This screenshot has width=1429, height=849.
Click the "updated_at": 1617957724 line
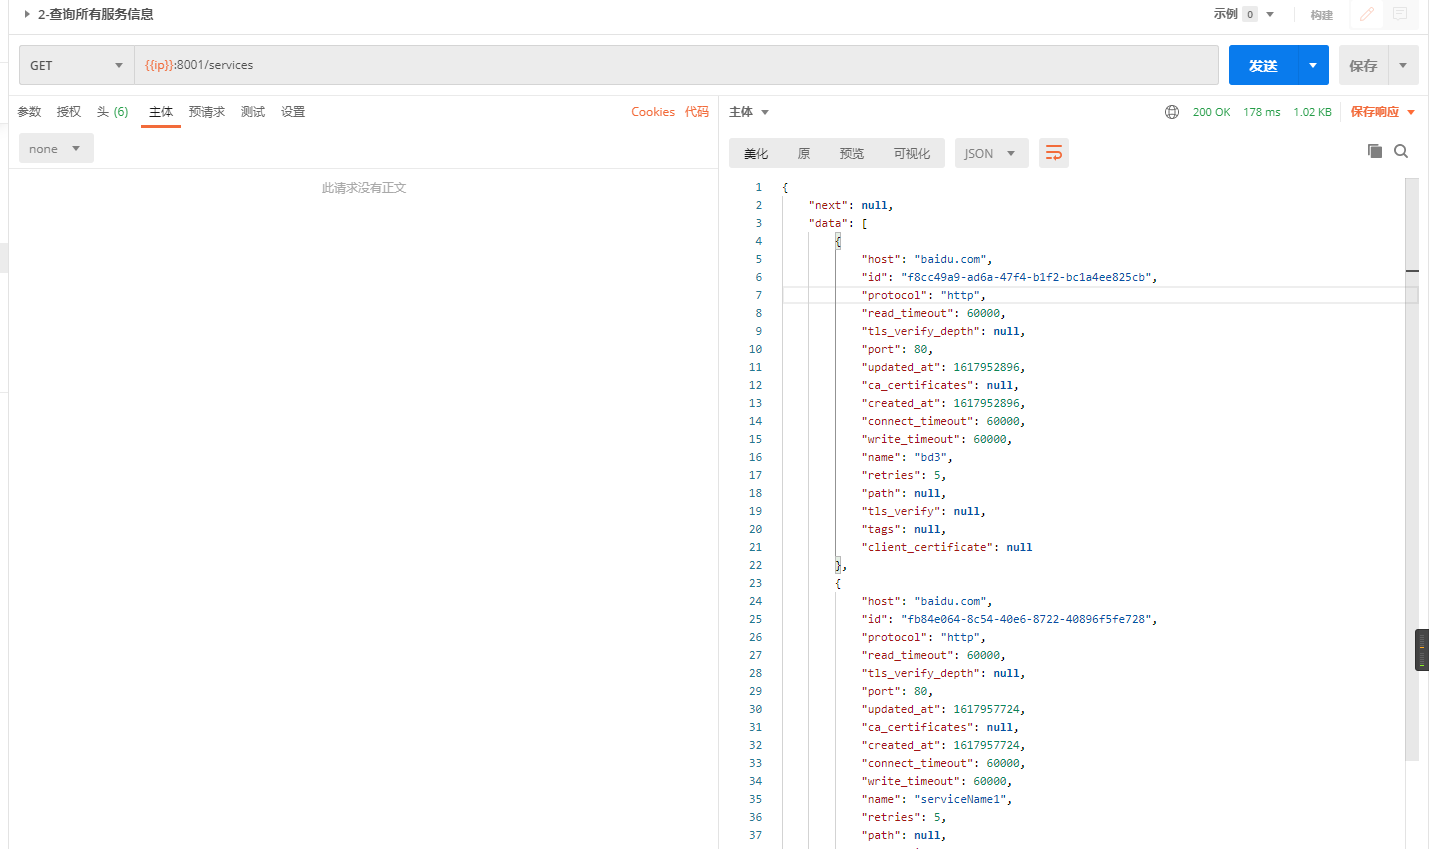coord(943,709)
